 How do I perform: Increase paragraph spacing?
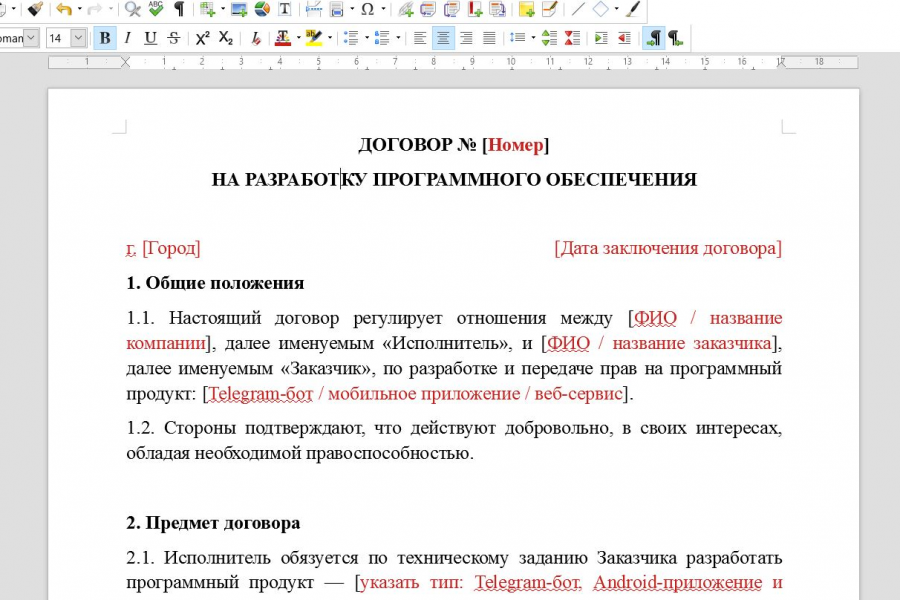[x=549, y=38]
